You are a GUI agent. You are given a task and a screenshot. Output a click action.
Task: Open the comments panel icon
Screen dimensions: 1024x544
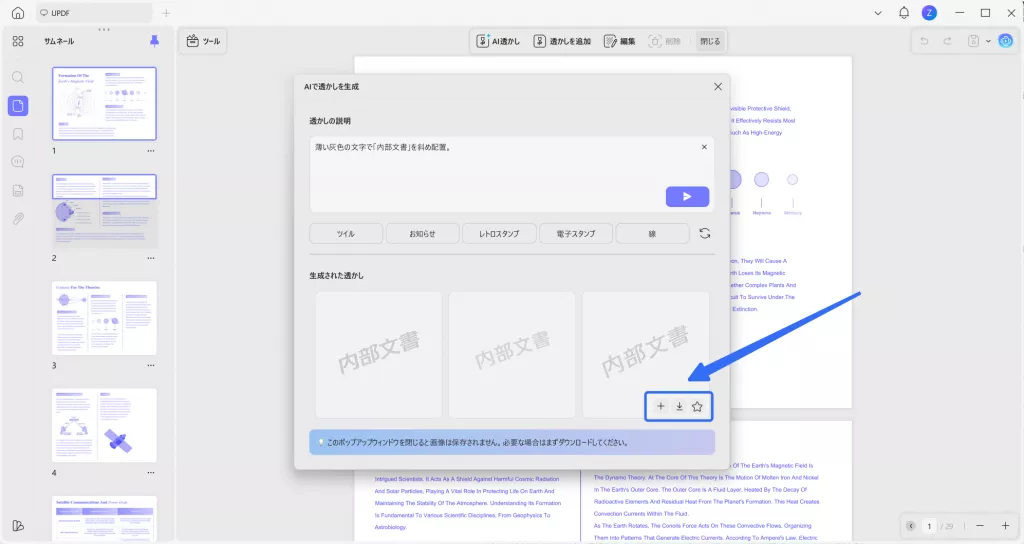[x=18, y=162]
